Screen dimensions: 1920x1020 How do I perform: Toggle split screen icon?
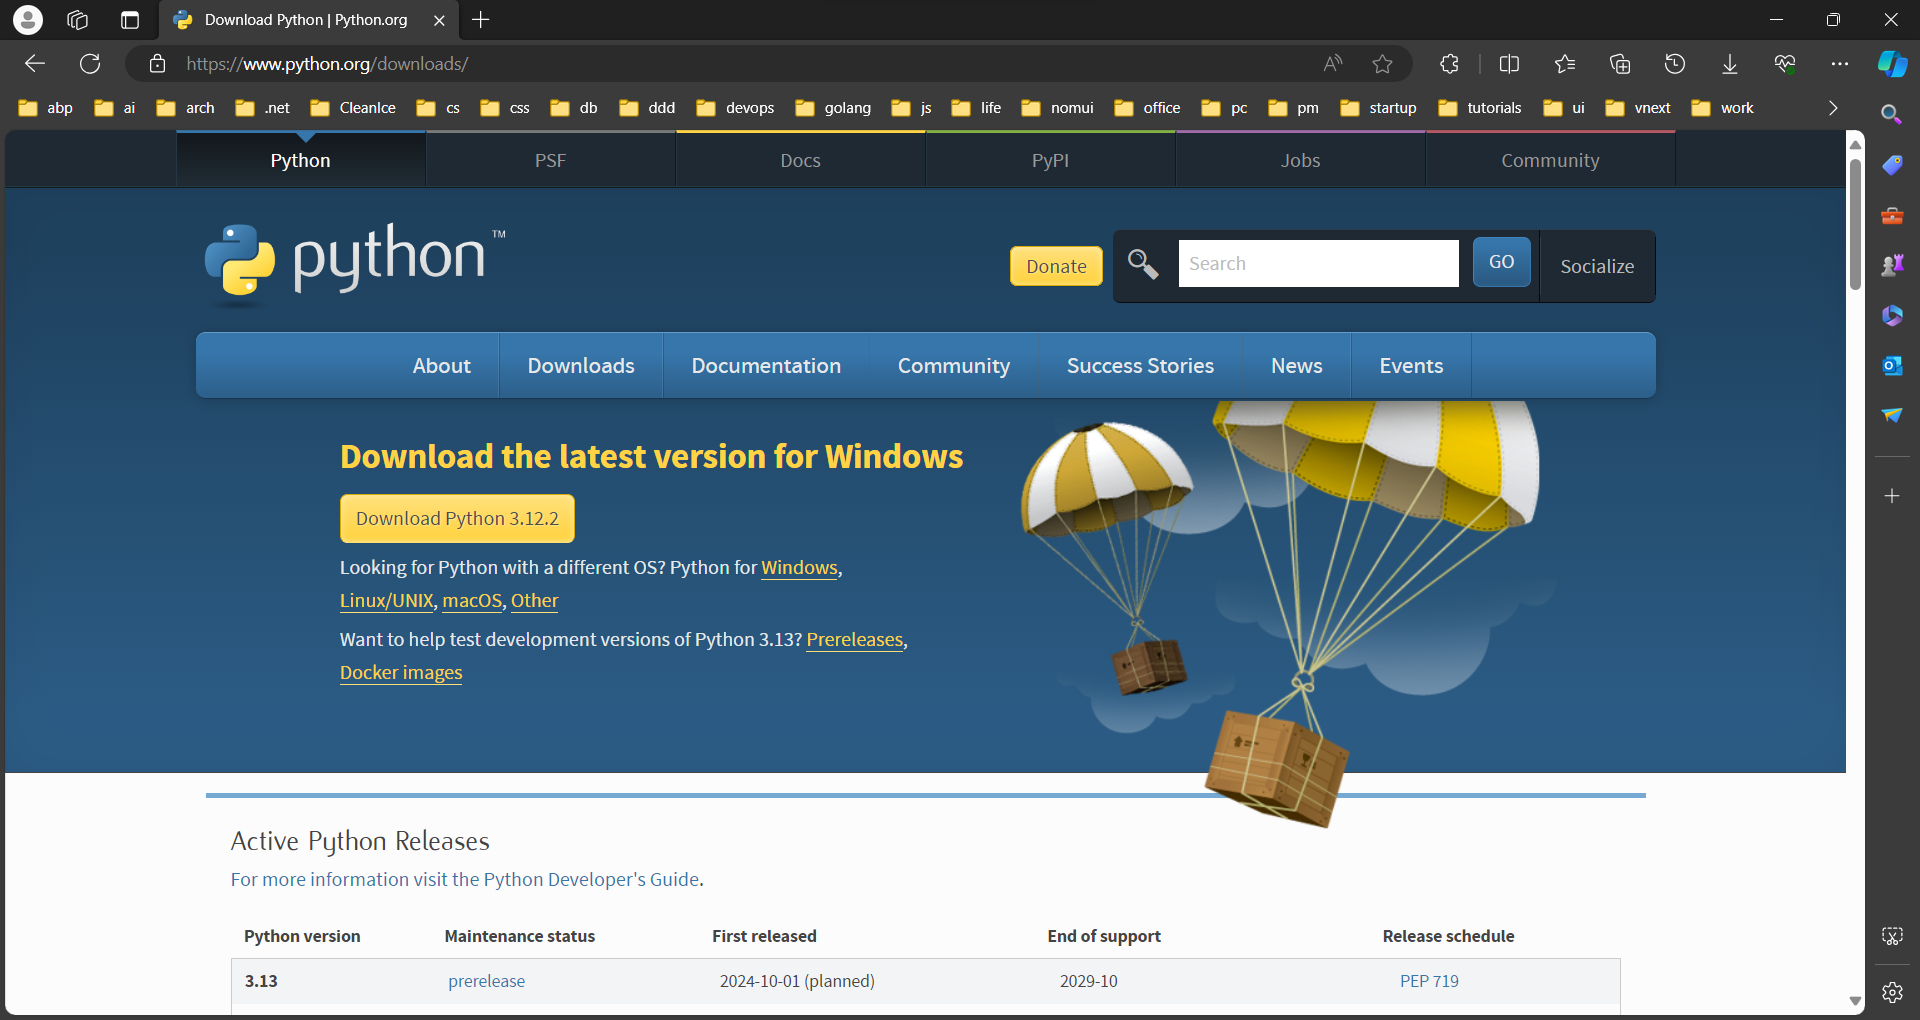1510,64
